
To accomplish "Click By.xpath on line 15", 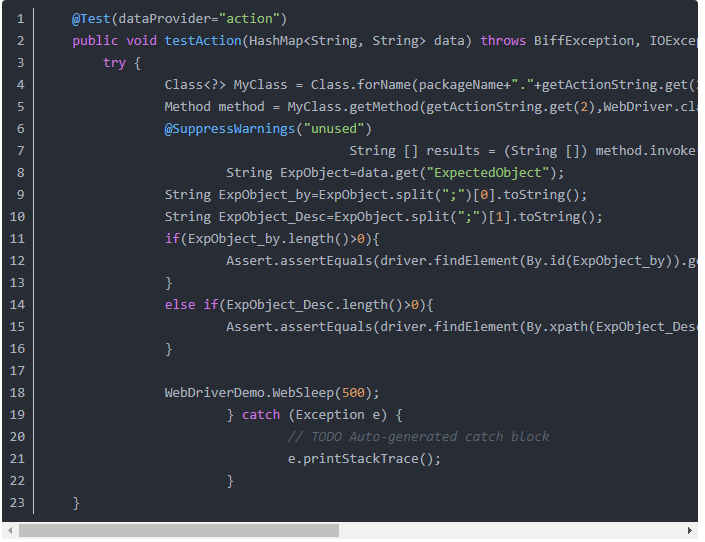I will [557, 327].
